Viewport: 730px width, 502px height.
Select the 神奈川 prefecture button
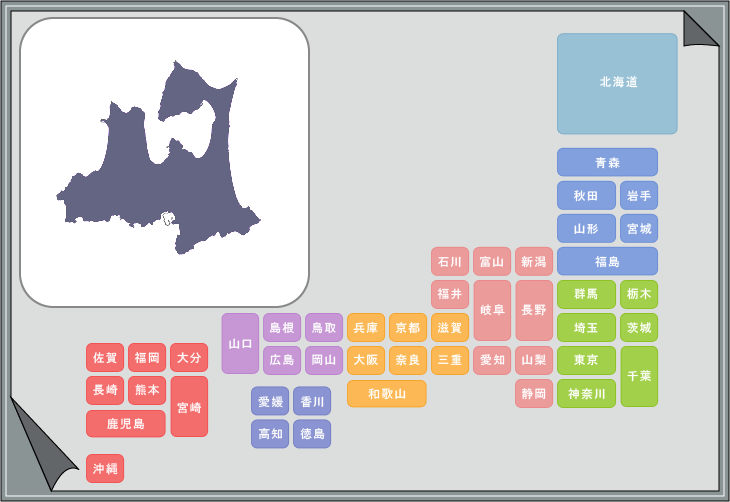tap(586, 393)
